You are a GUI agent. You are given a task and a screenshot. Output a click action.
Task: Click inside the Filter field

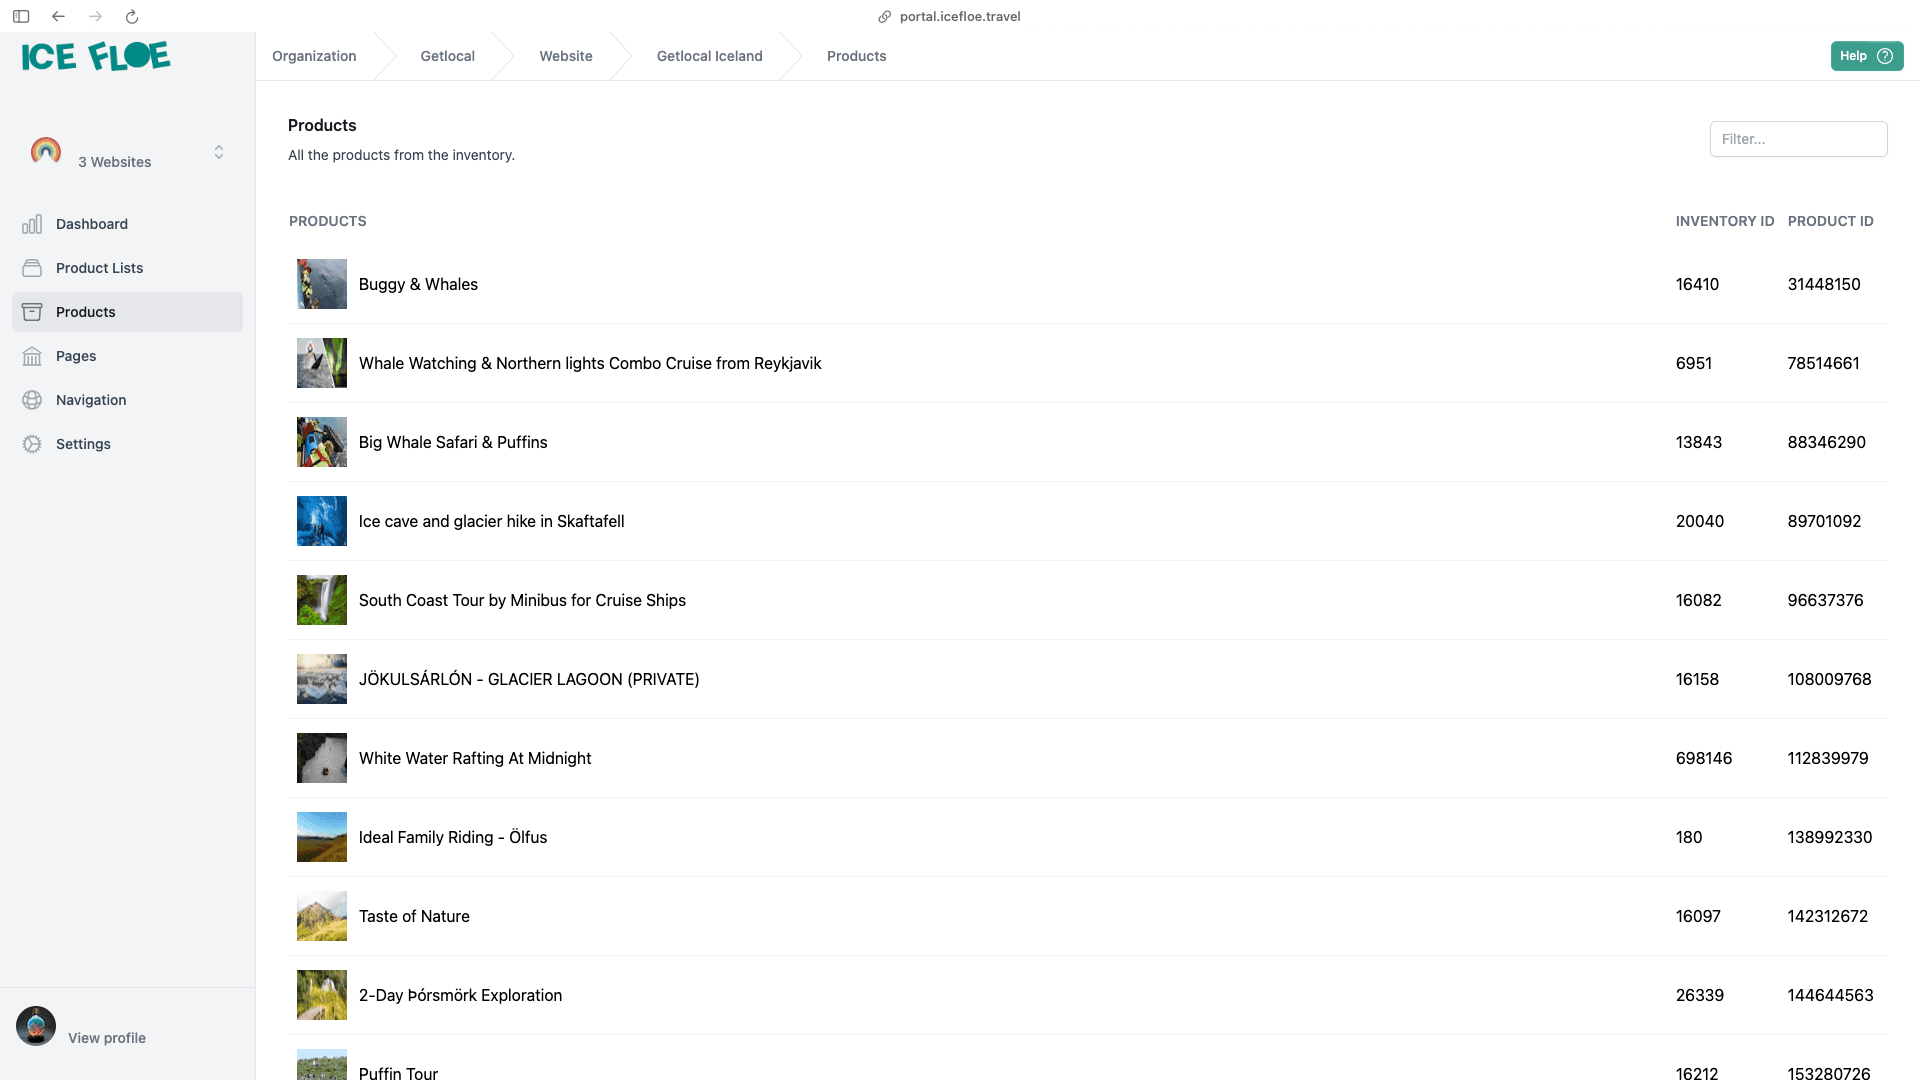(1798, 138)
